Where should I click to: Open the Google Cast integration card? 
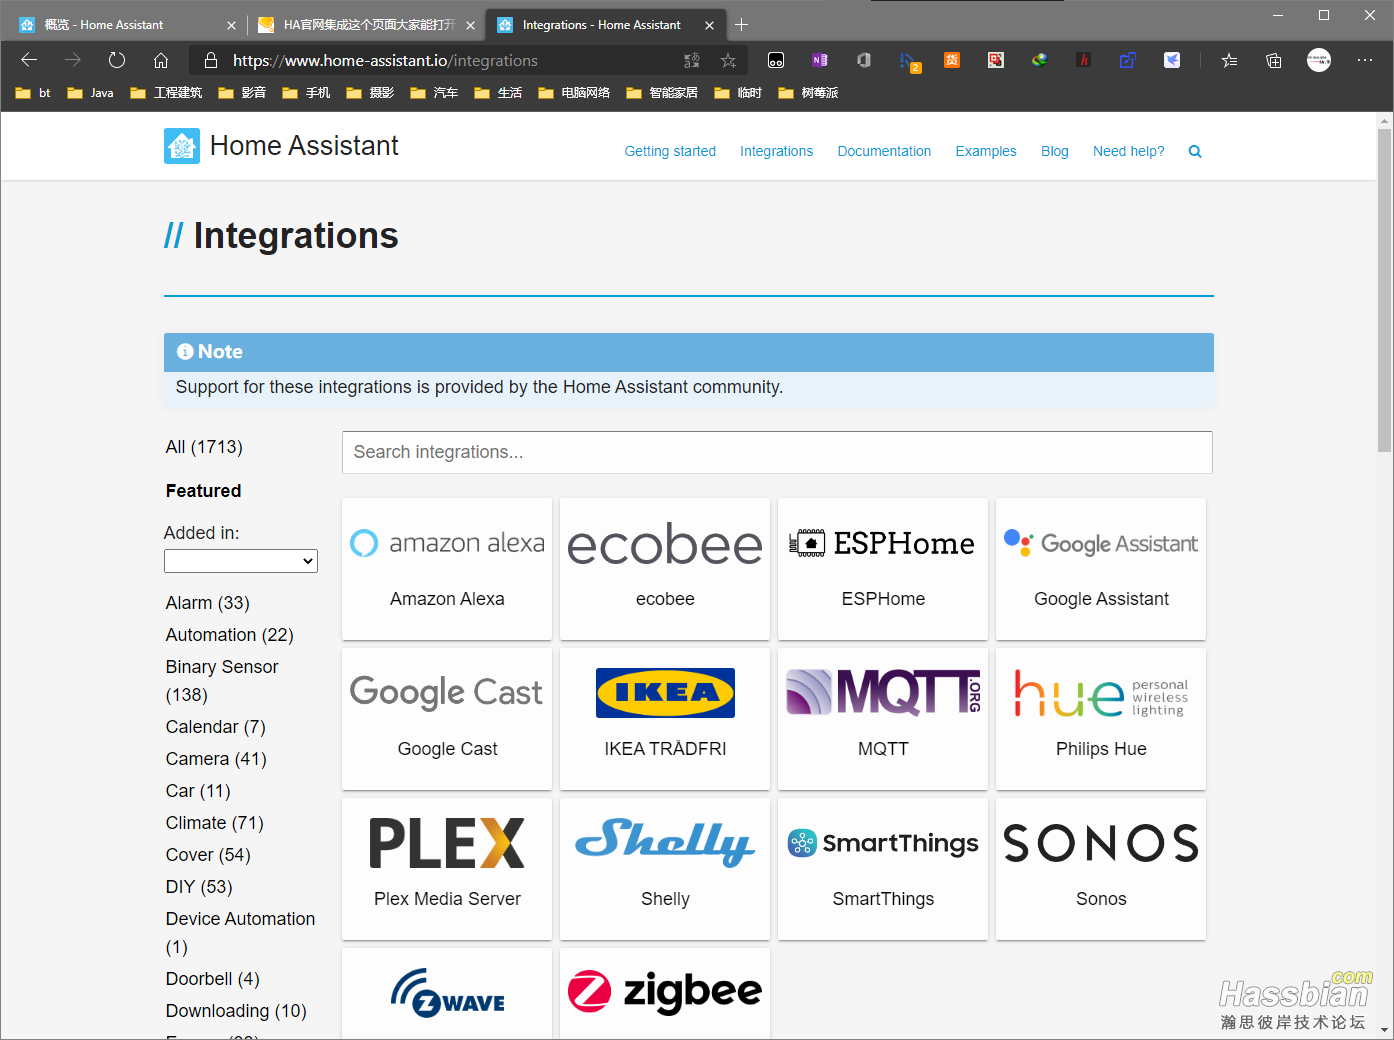[x=447, y=719]
